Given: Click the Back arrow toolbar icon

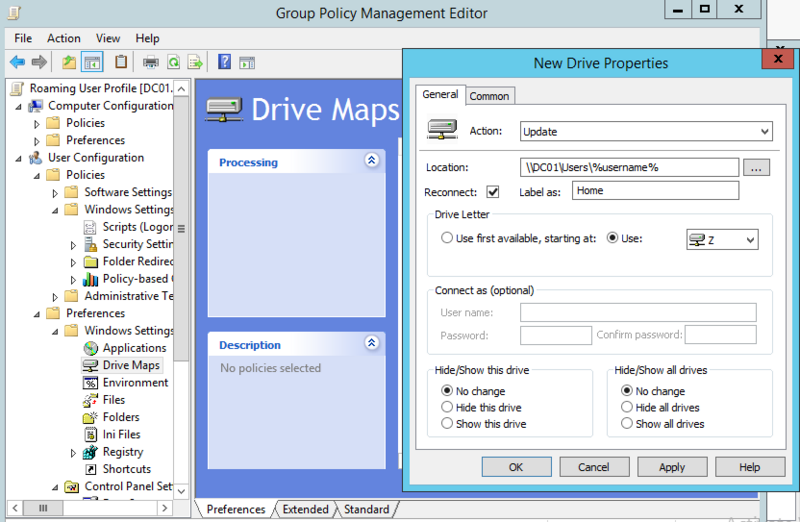Looking at the screenshot, I should pyautogui.click(x=17, y=62).
